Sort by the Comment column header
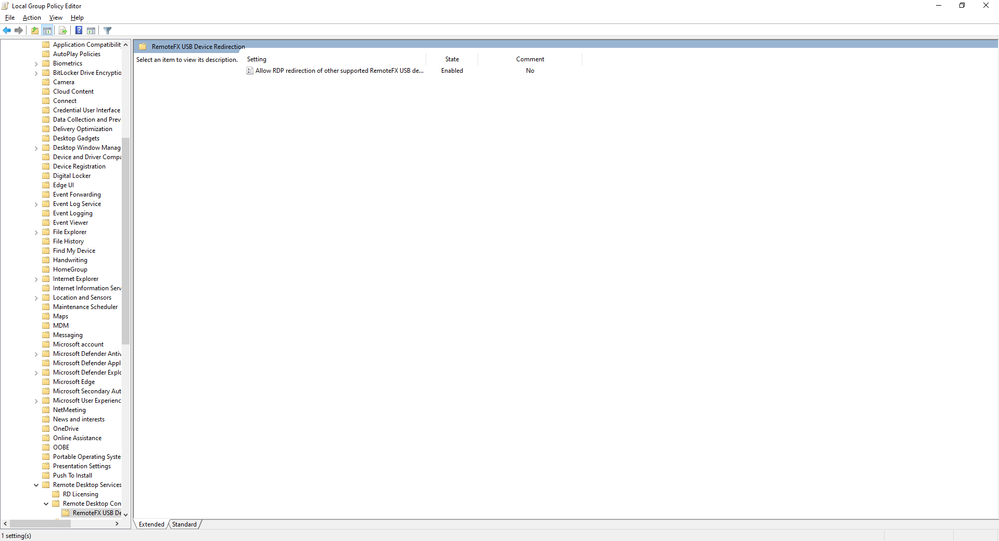 529,59
